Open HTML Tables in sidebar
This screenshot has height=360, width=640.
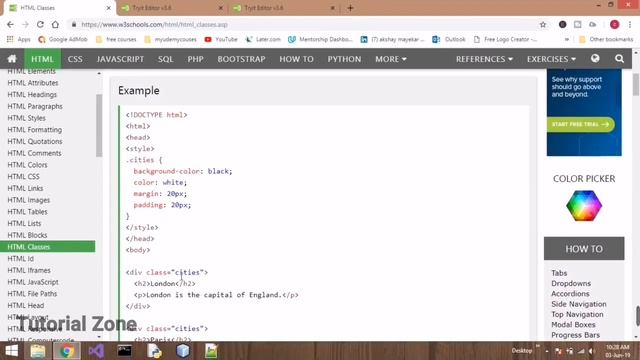point(27,212)
